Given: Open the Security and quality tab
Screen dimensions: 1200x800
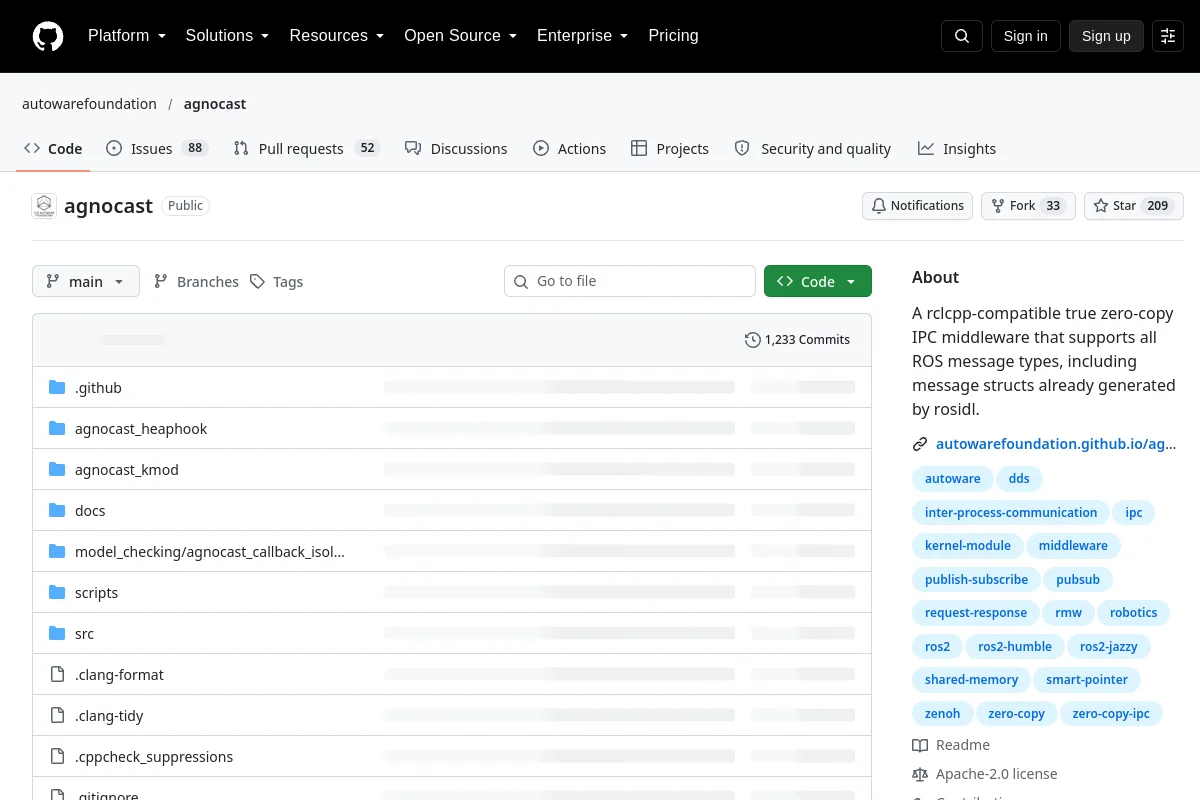Looking at the screenshot, I should 813,149.
